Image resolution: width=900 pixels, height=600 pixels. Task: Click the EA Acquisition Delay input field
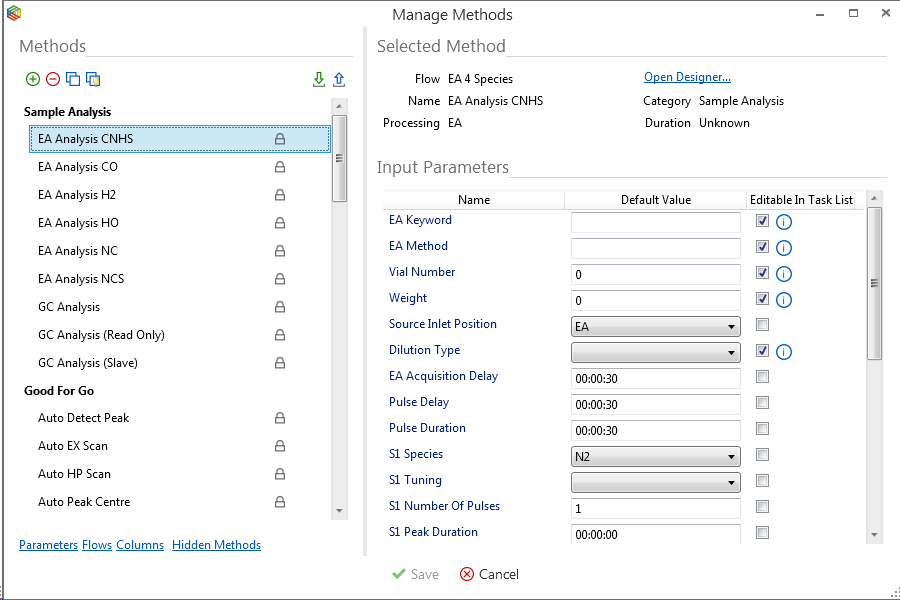pyautogui.click(x=655, y=378)
